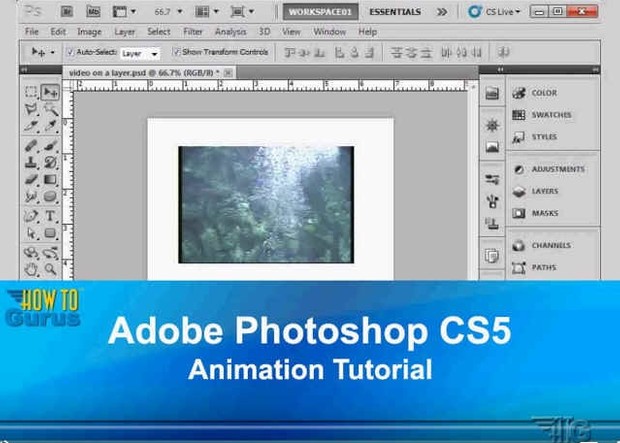The image size is (620, 443).
Task: Open the Filter menu
Action: [193, 32]
